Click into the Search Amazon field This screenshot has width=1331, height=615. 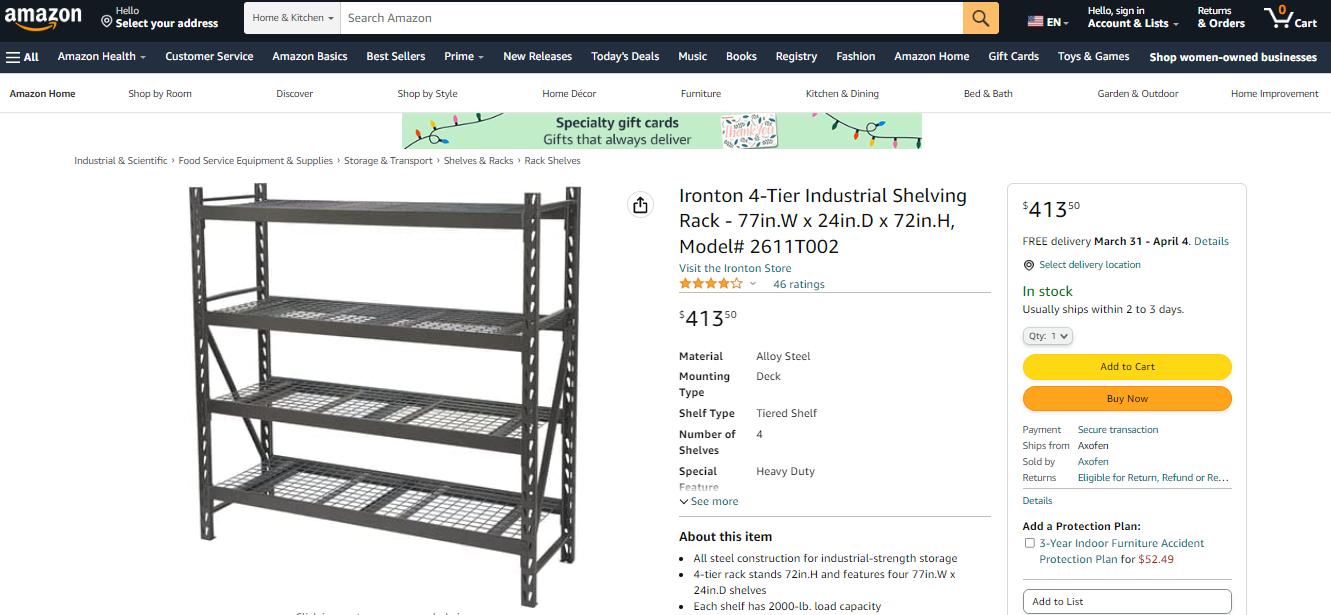pos(652,18)
